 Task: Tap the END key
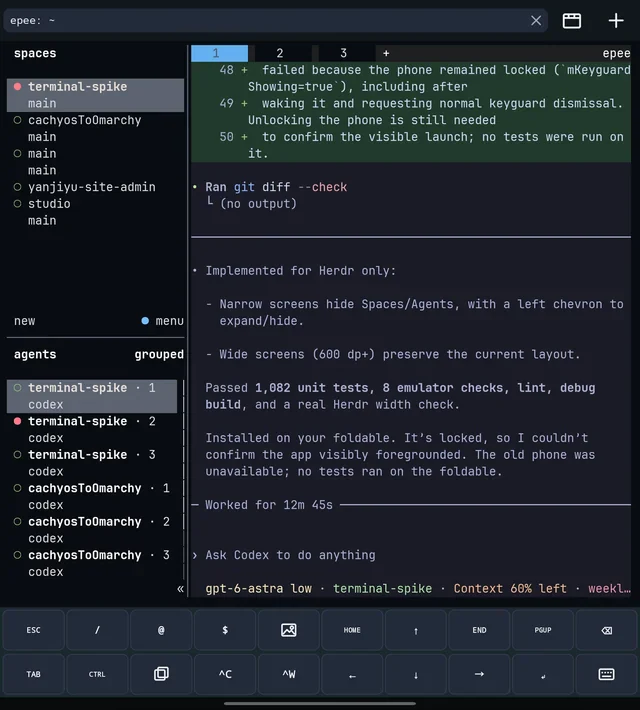[479, 630]
